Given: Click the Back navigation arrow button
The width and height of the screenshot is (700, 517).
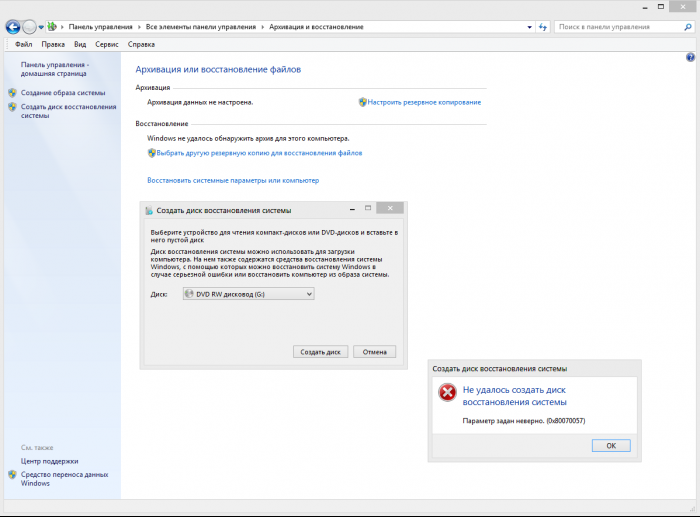Looking at the screenshot, I should pyautogui.click(x=13, y=27).
